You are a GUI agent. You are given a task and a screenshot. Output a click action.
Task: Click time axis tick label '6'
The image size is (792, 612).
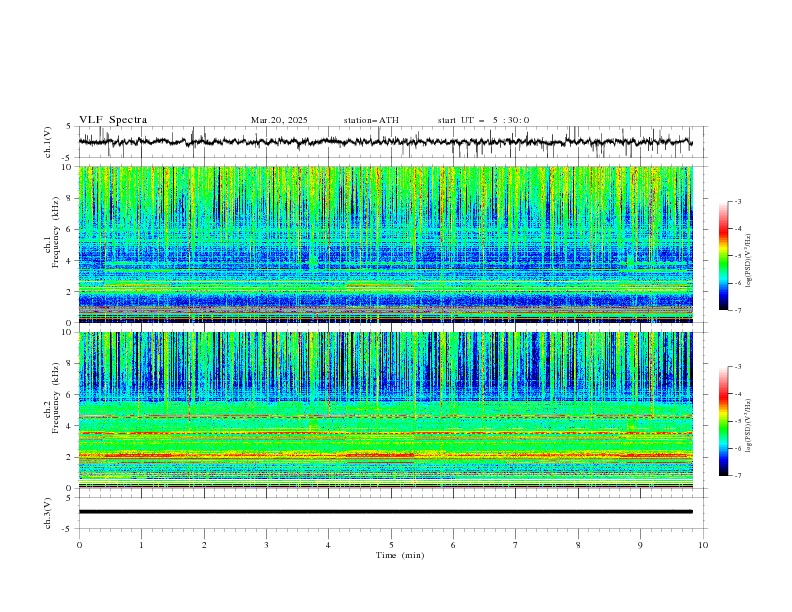click(x=453, y=545)
